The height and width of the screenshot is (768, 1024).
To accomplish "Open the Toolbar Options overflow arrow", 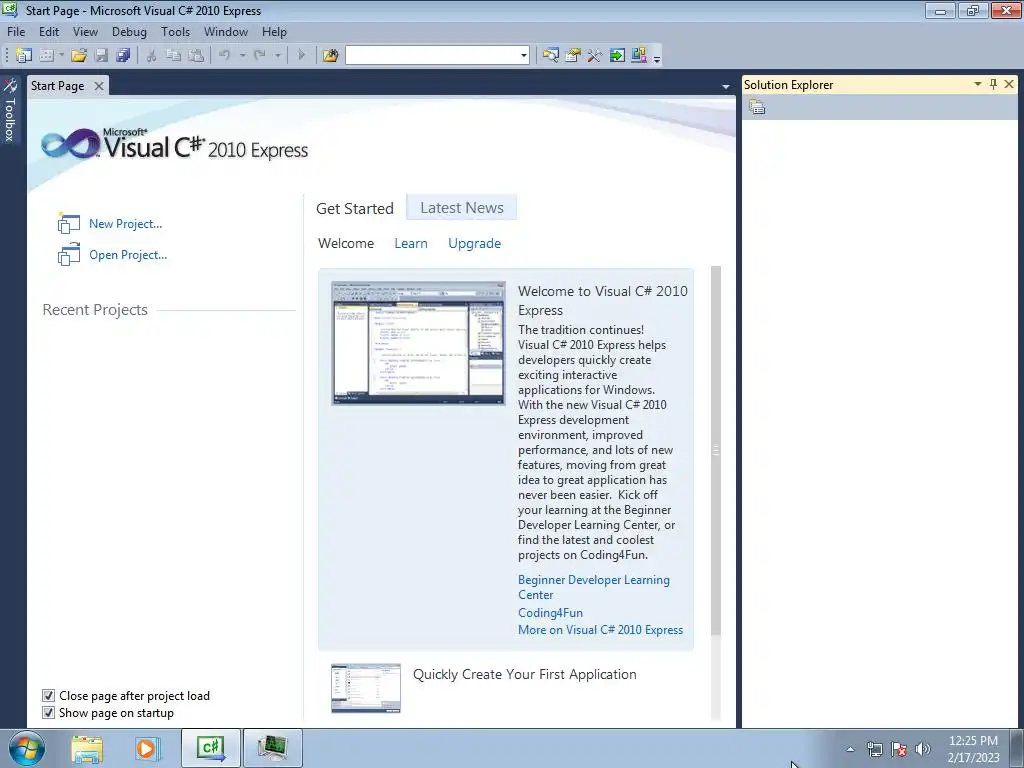I will coord(657,57).
